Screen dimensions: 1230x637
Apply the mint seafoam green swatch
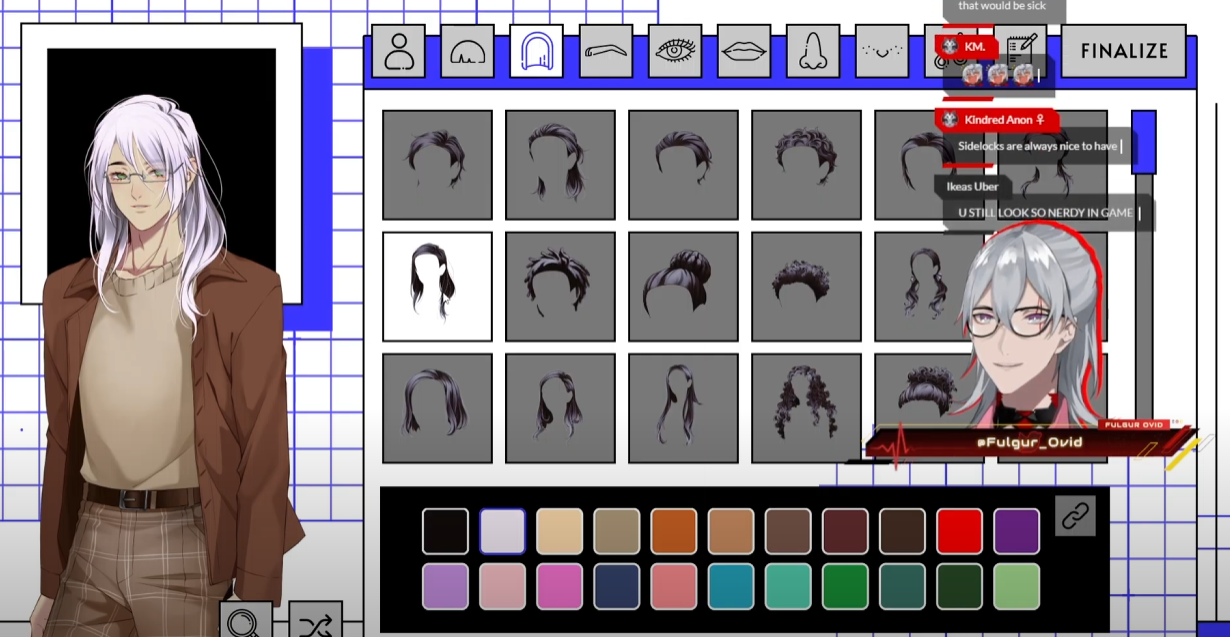click(788, 587)
